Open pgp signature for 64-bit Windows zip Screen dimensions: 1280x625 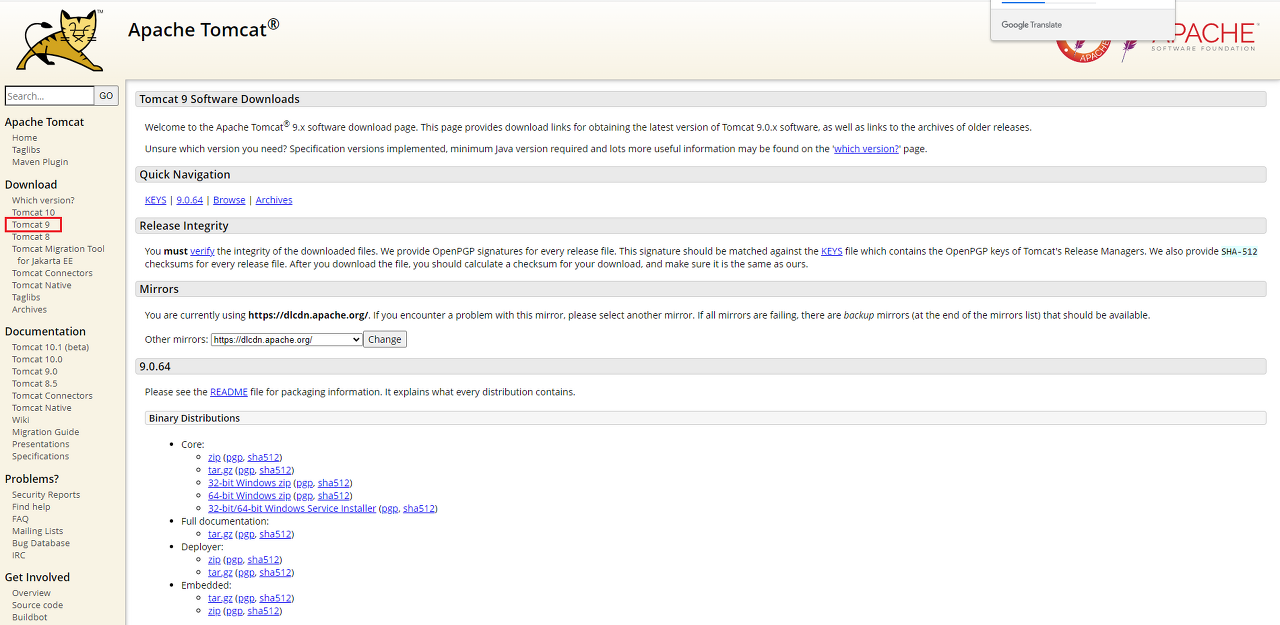point(305,496)
